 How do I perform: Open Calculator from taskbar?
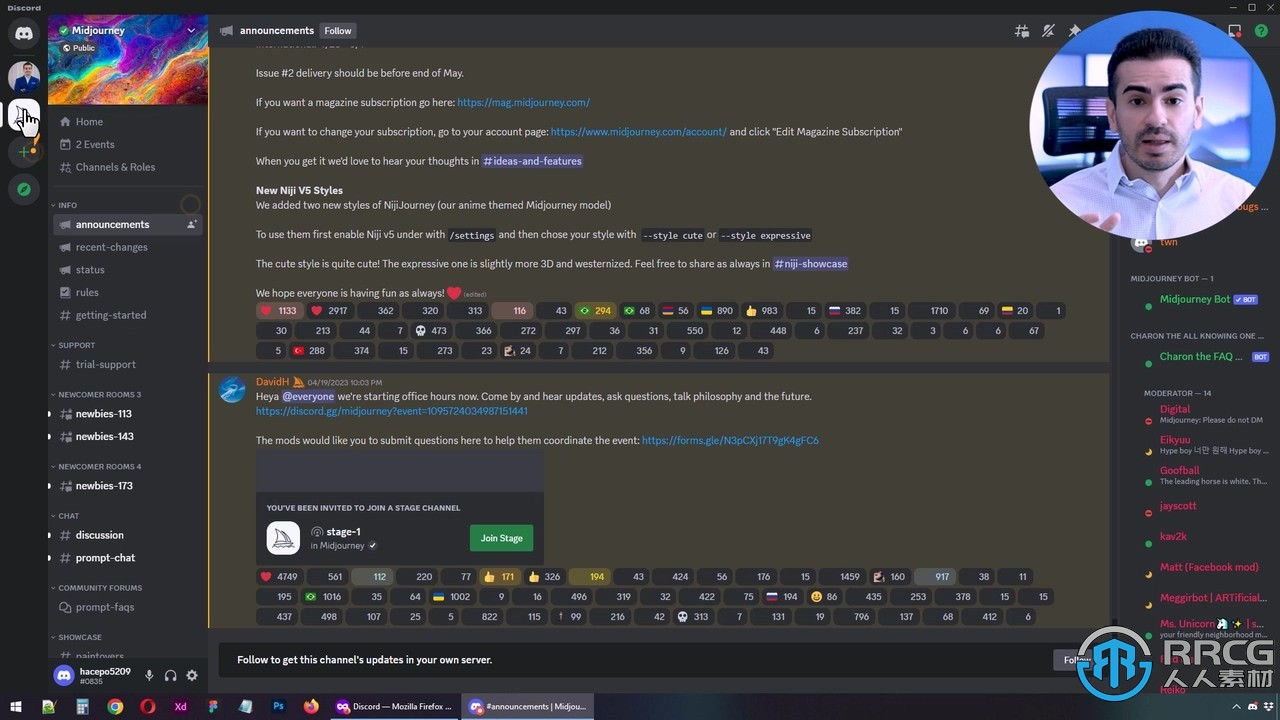[82, 707]
